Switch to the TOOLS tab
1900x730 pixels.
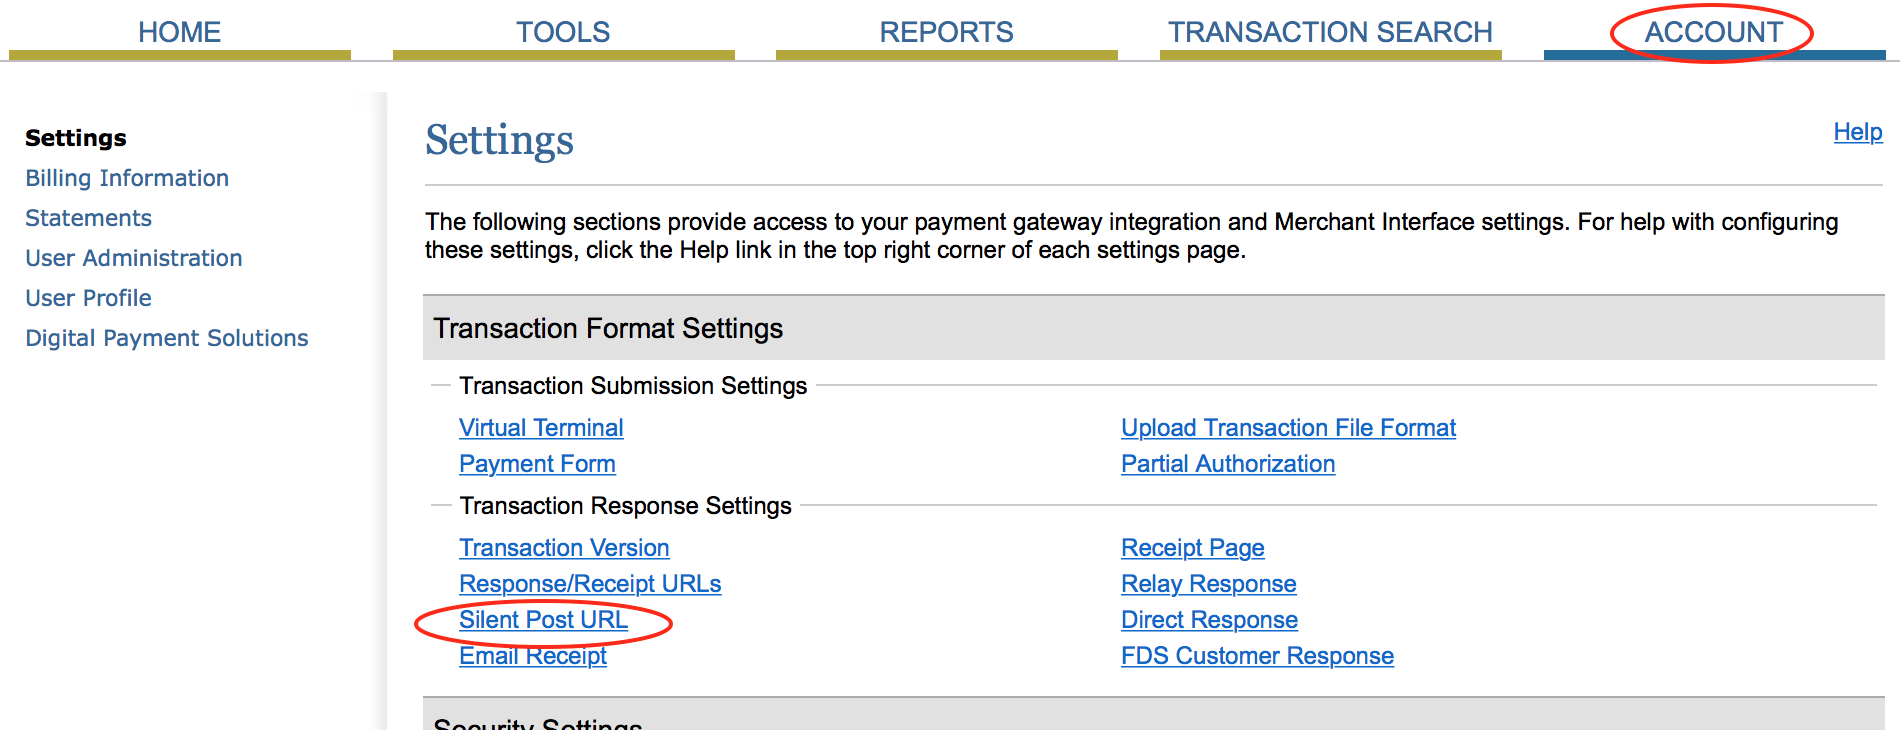(x=563, y=32)
